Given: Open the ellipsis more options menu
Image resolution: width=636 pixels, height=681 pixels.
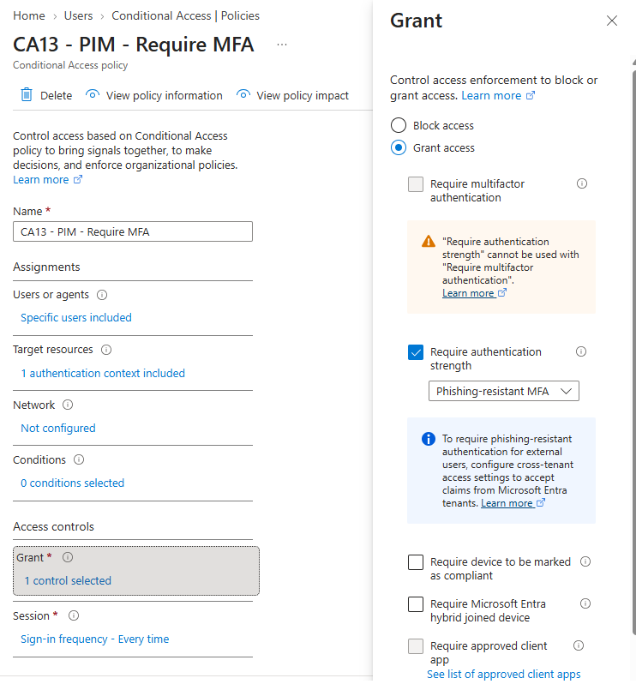Looking at the screenshot, I should click(282, 44).
